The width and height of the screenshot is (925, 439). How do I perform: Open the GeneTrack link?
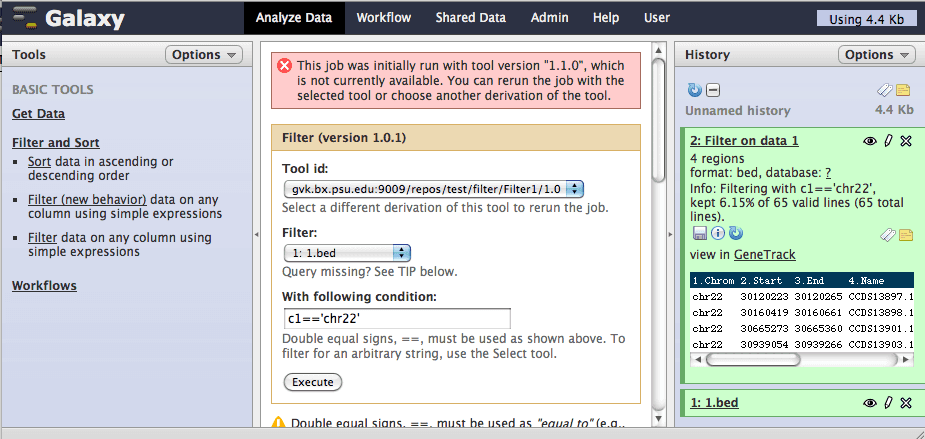point(764,255)
